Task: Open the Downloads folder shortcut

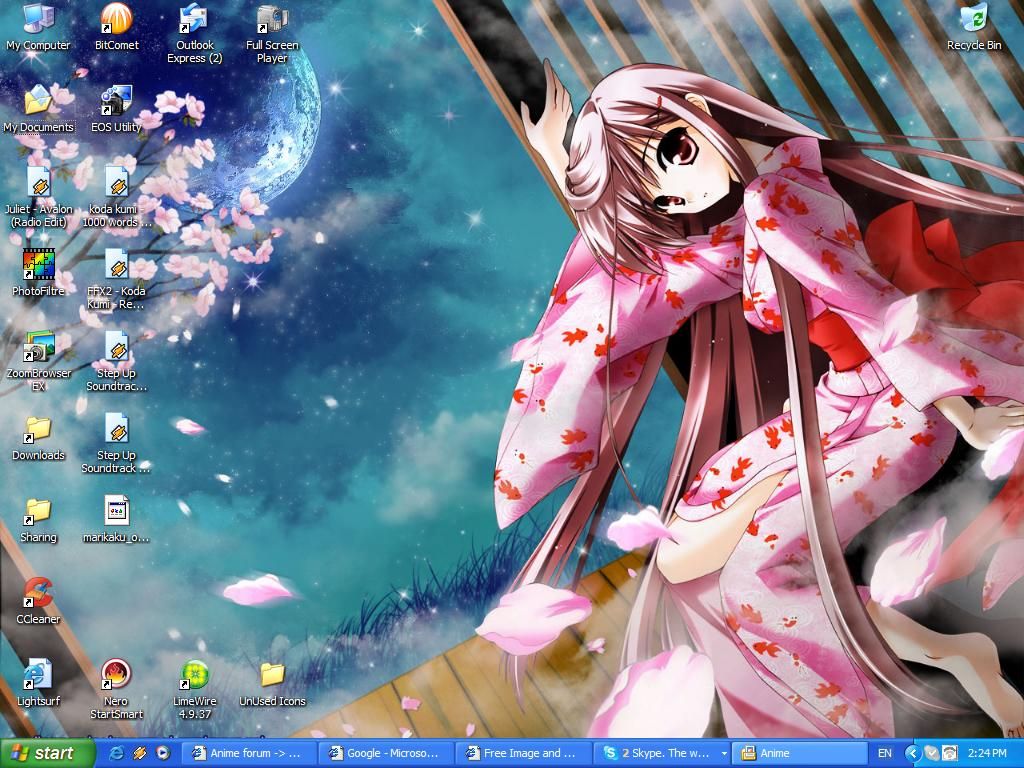Action: click(38, 438)
